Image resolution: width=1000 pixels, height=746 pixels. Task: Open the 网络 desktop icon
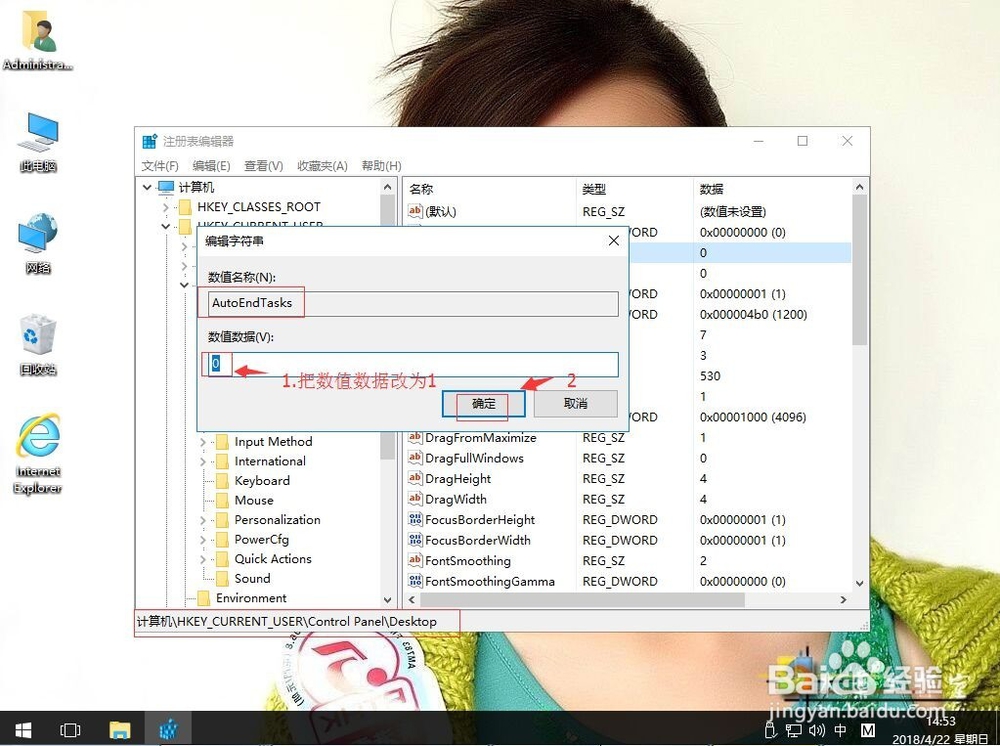click(38, 243)
